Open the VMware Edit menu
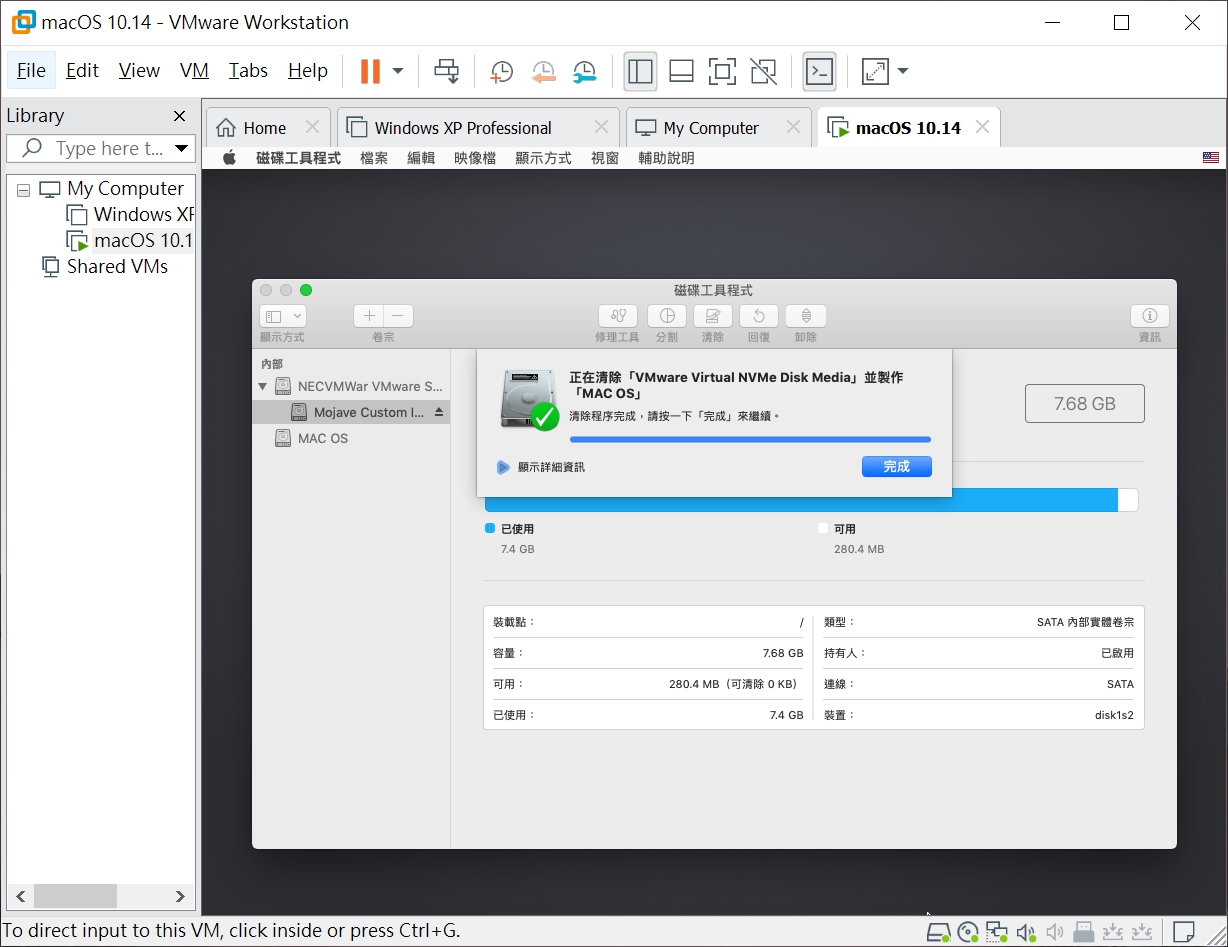The height and width of the screenshot is (947, 1228). point(82,70)
